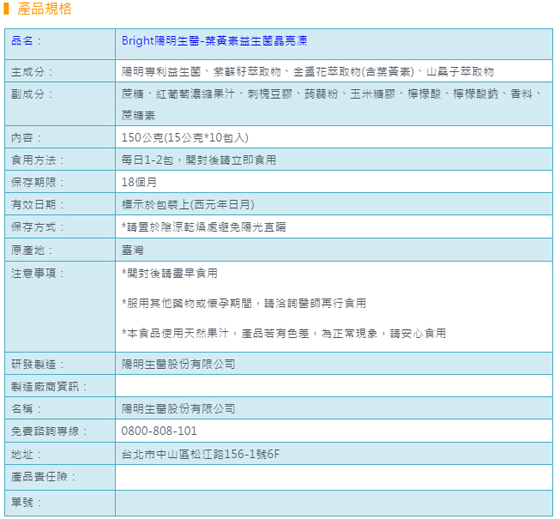The height and width of the screenshot is (519, 560).
Task: Click the main ingredients text starting 陽明專利益生菌
Action: click(308, 72)
